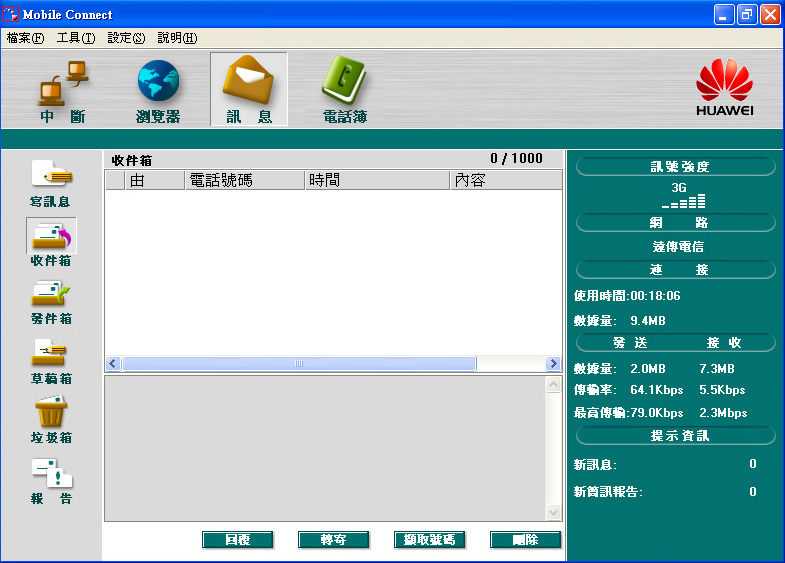Open the 瀏覽器 browser globe icon
Viewport: 785px width, 563px height.
pyautogui.click(x=158, y=81)
